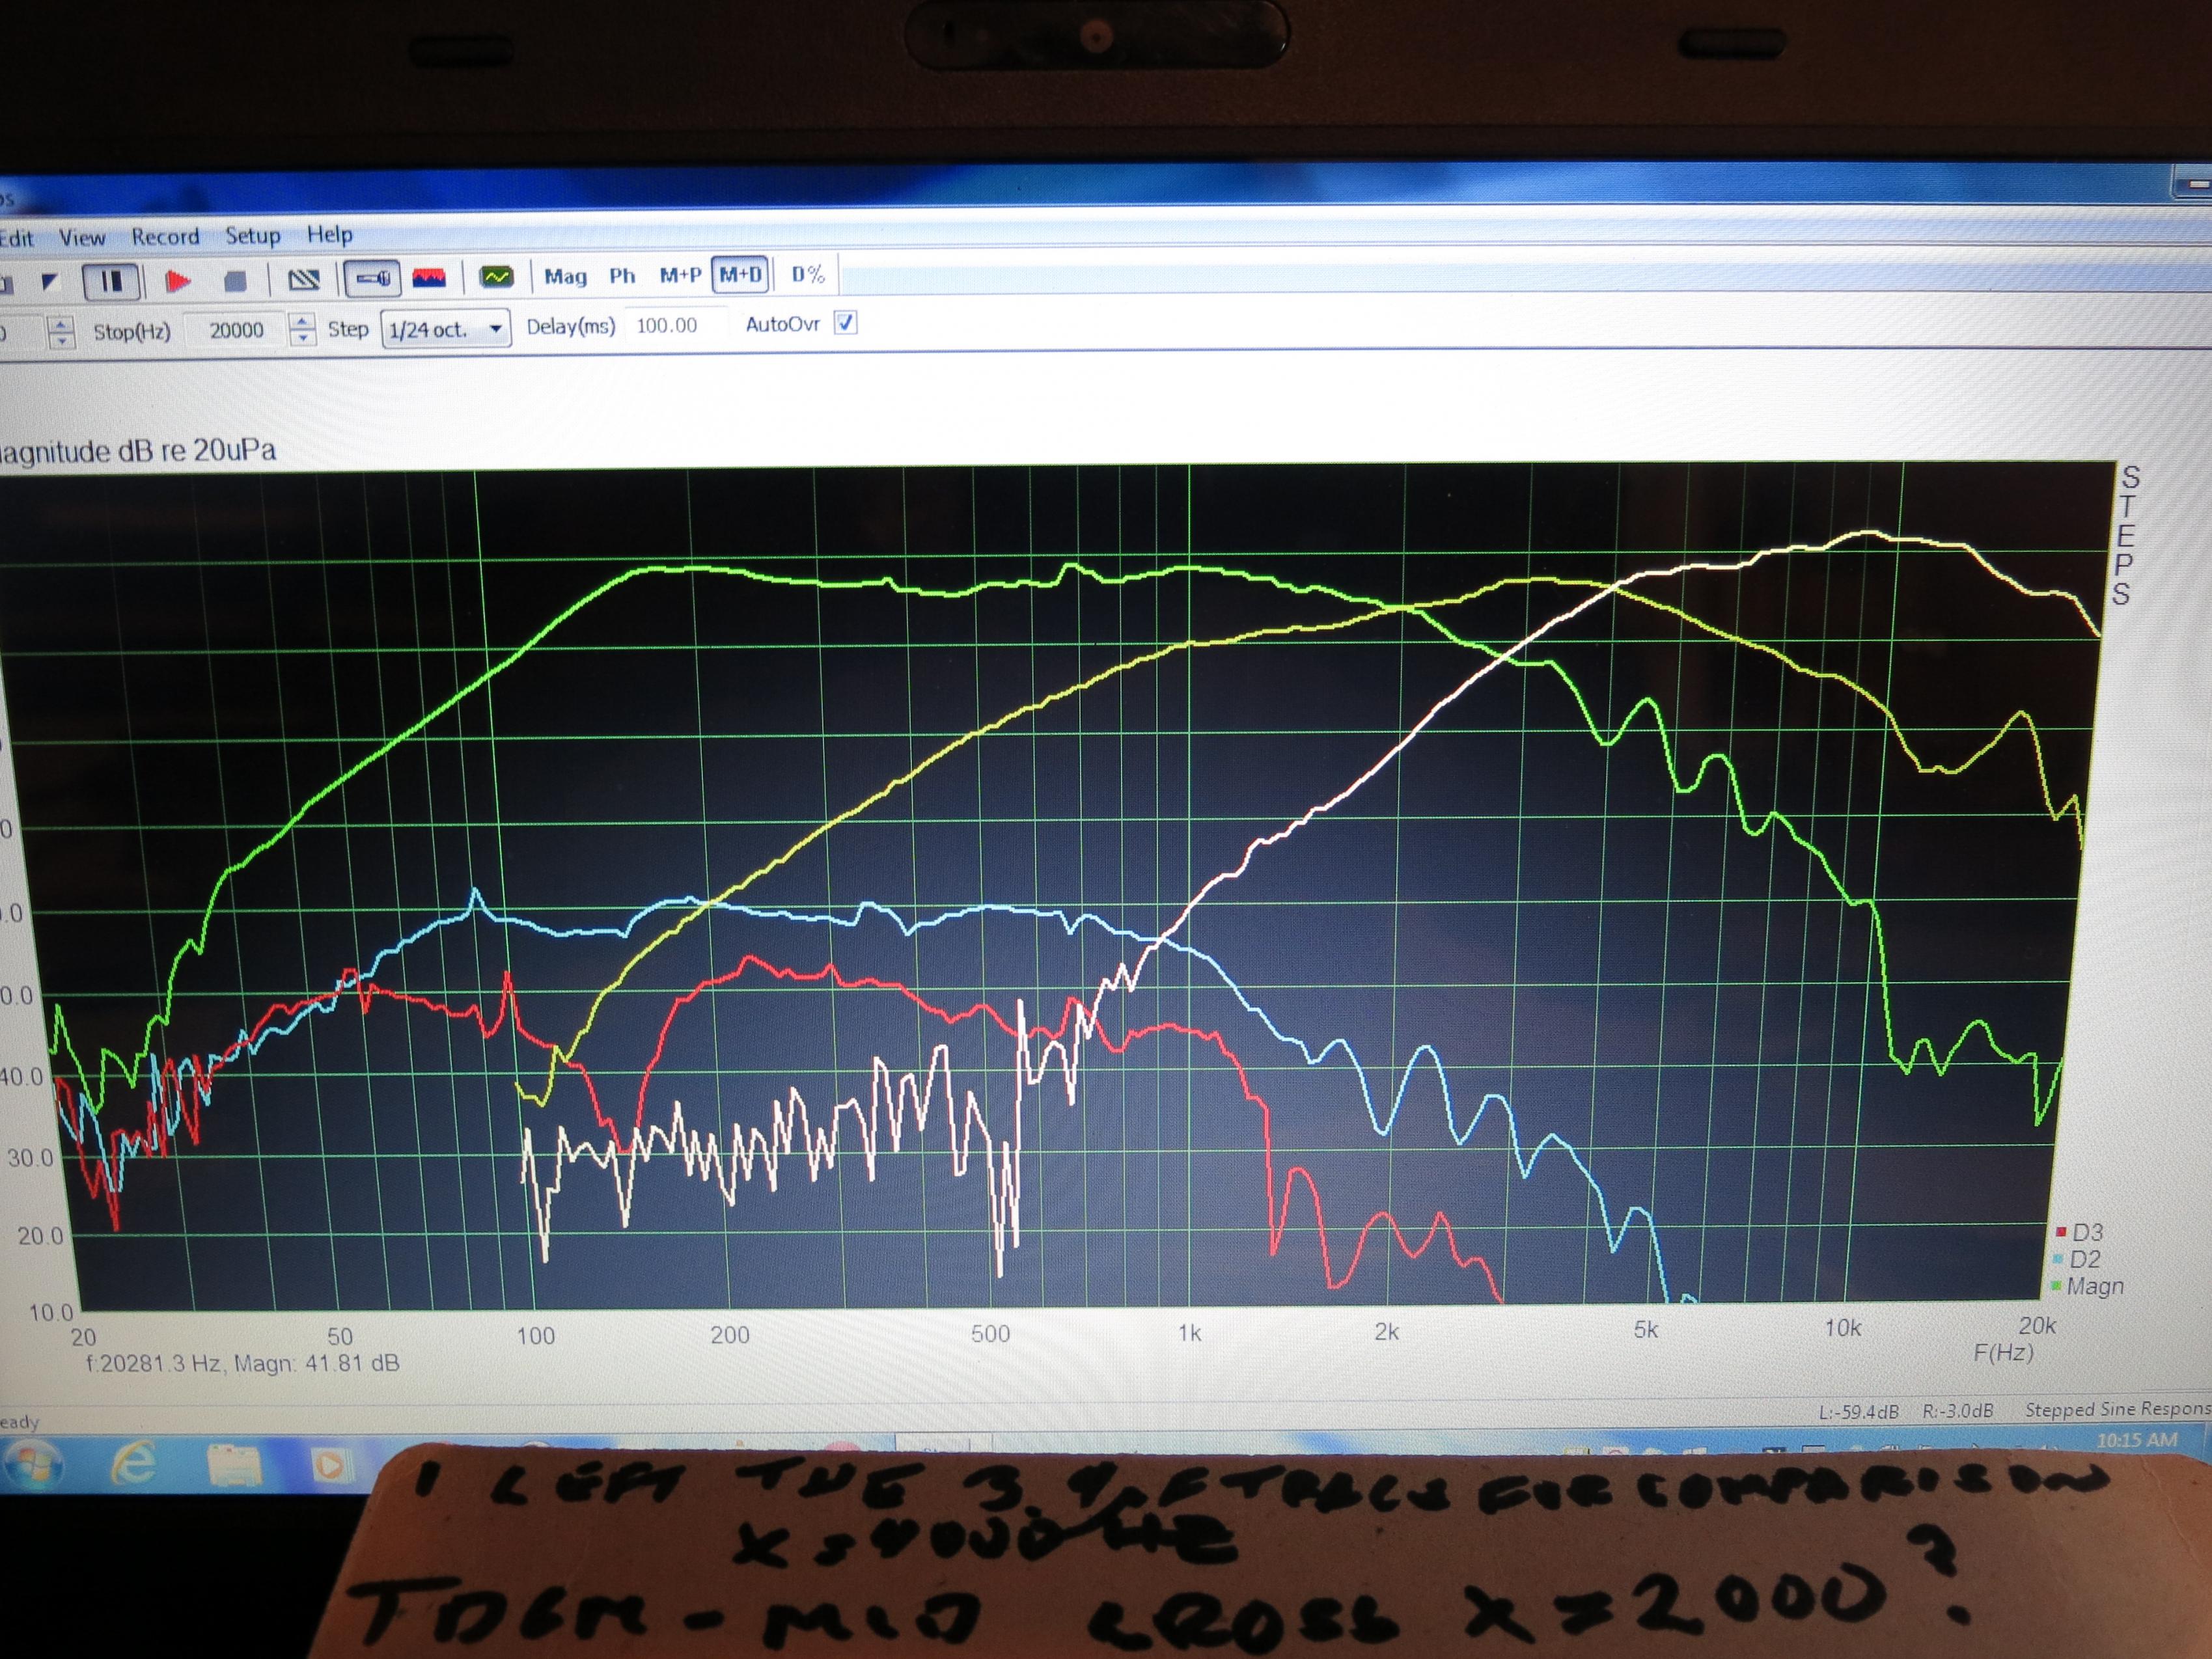Viewport: 2212px width, 1659px height.
Task: Toggle the AutoOvr checkbox
Action: pyautogui.click(x=845, y=323)
